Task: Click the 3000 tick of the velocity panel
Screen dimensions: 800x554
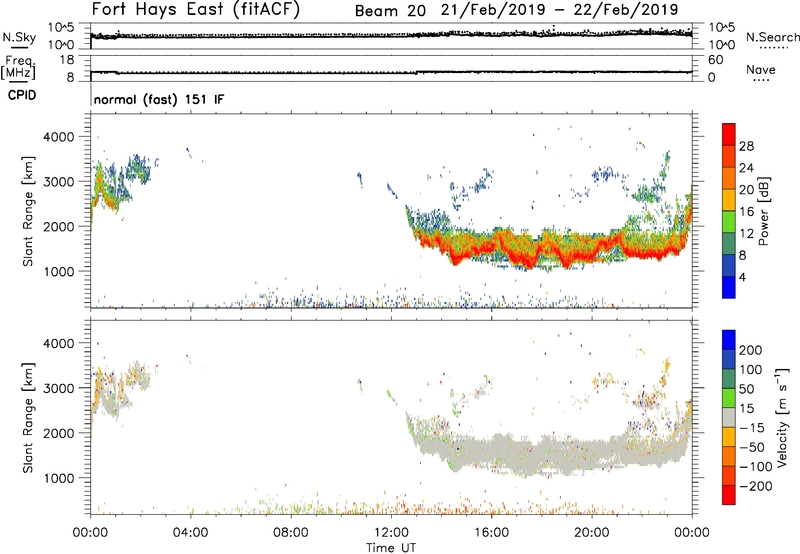Action: click(58, 388)
